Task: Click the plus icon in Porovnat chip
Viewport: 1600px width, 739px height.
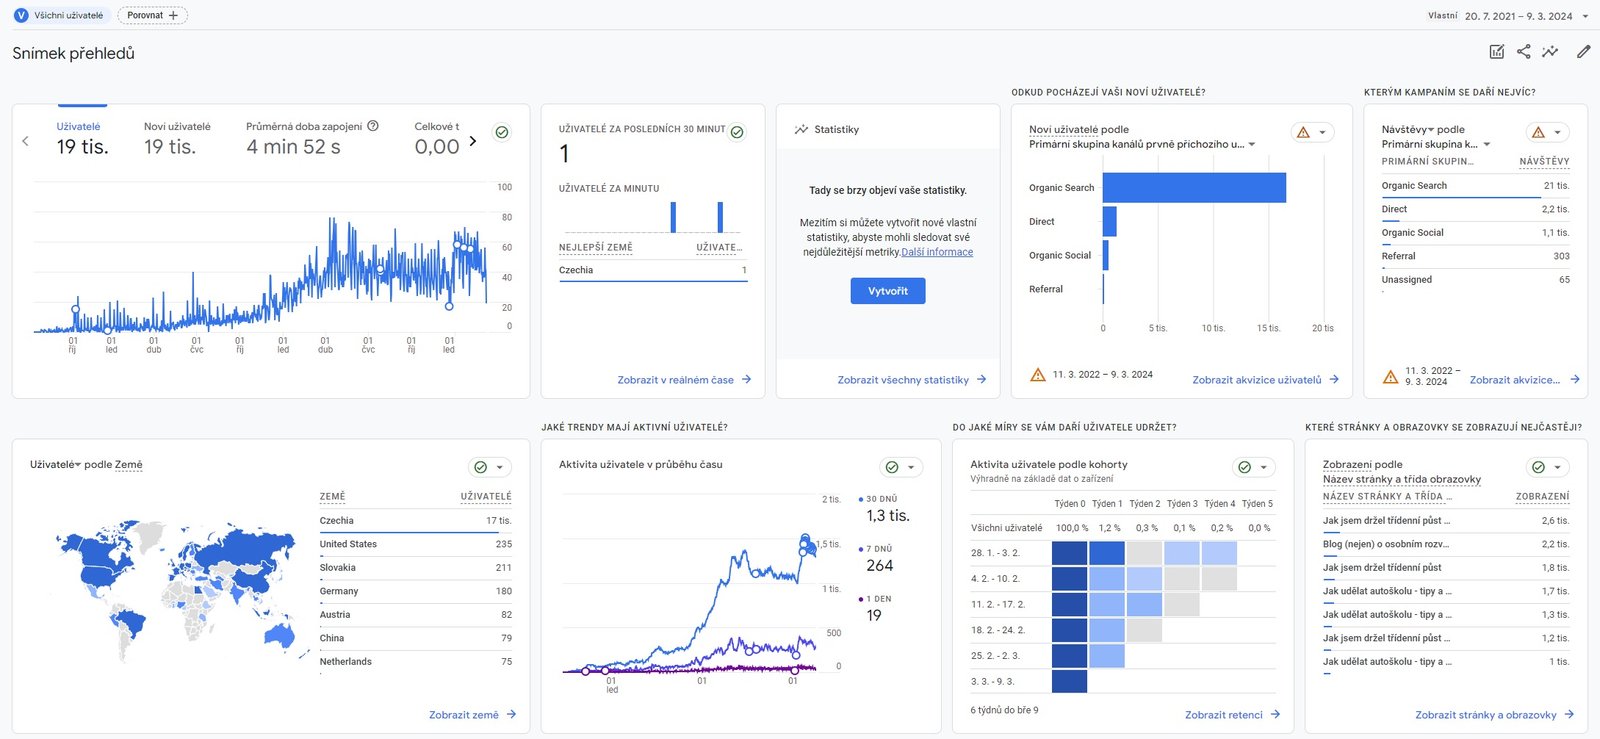Action: pyautogui.click(x=173, y=15)
